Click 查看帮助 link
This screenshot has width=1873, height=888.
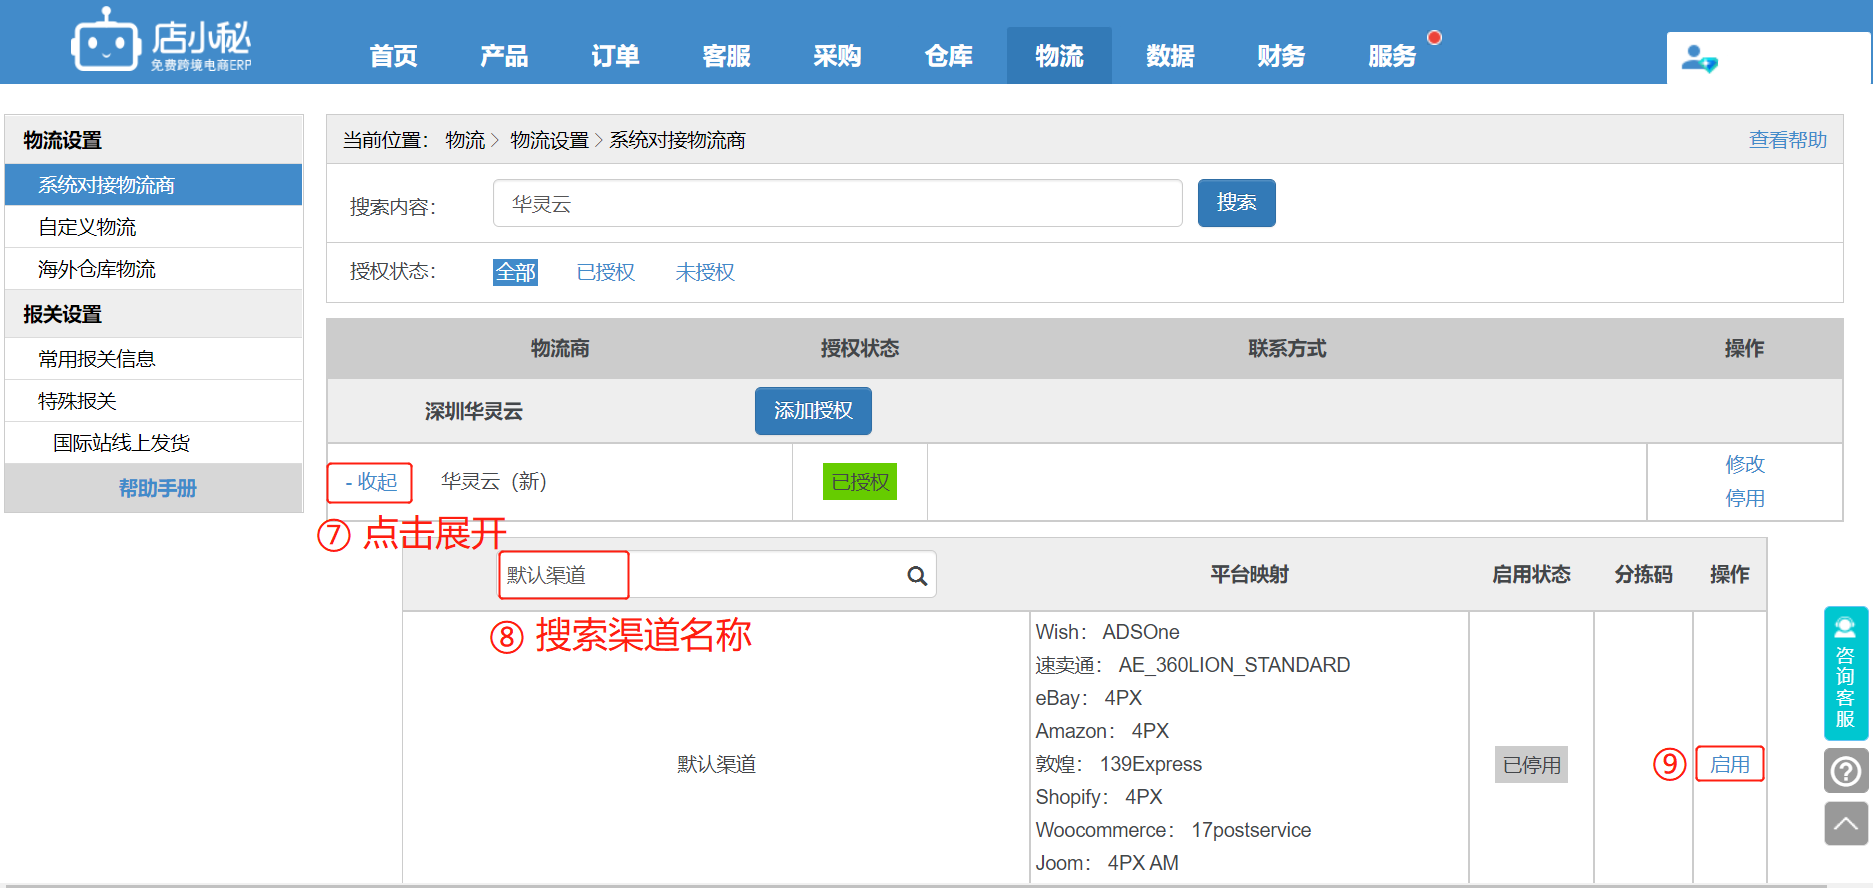(1787, 140)
